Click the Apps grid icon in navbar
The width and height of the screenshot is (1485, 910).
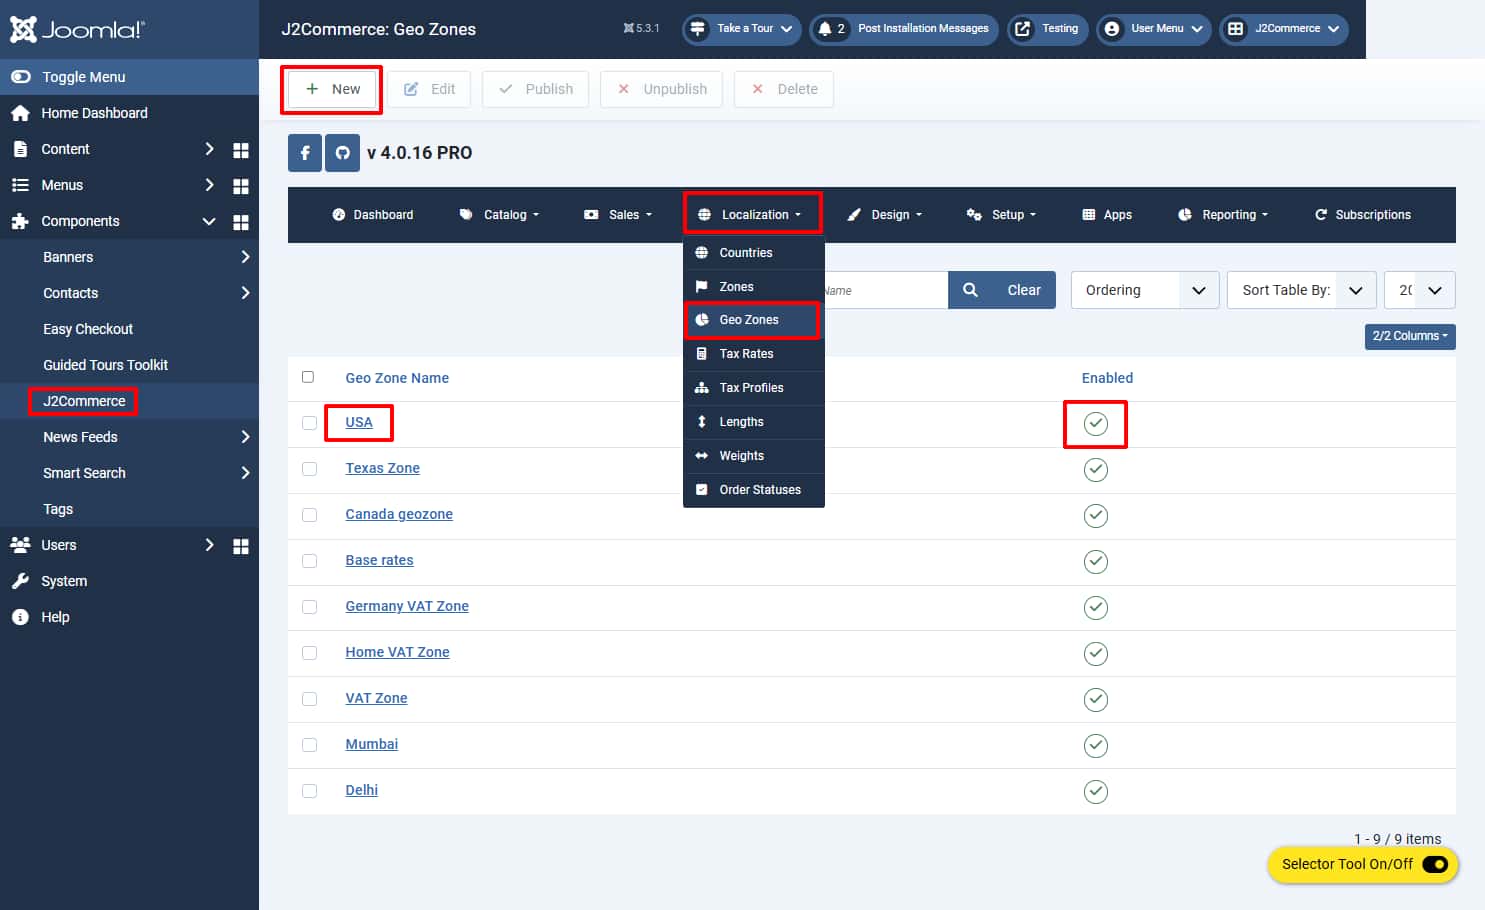[1089, 215]
